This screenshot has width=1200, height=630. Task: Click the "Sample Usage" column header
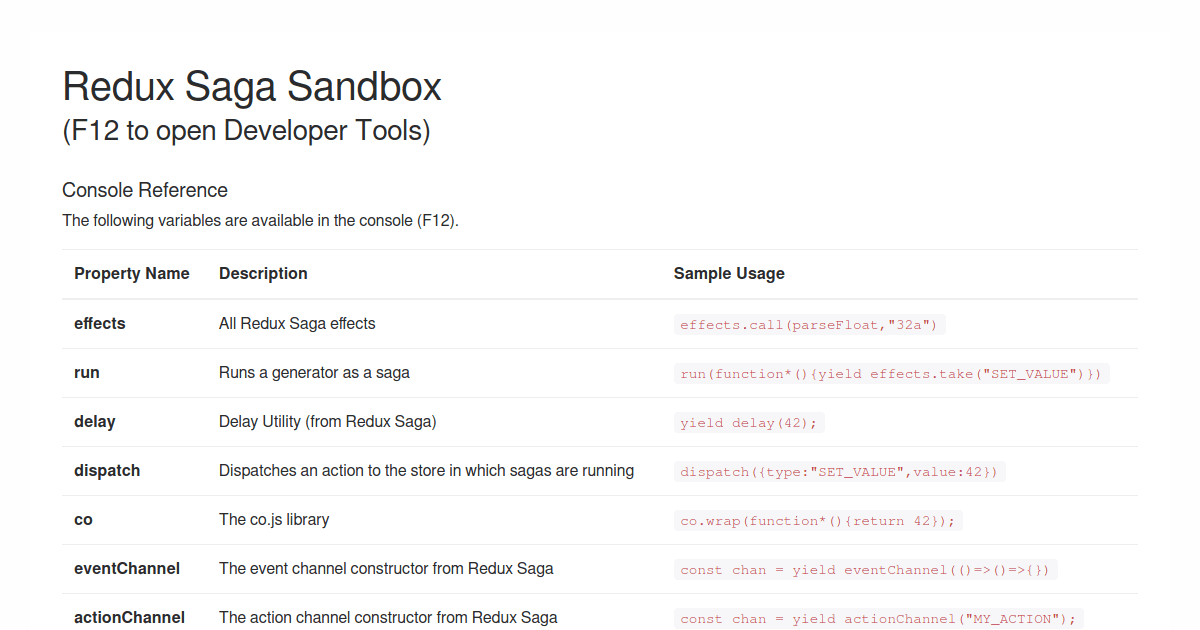(729, 273)
